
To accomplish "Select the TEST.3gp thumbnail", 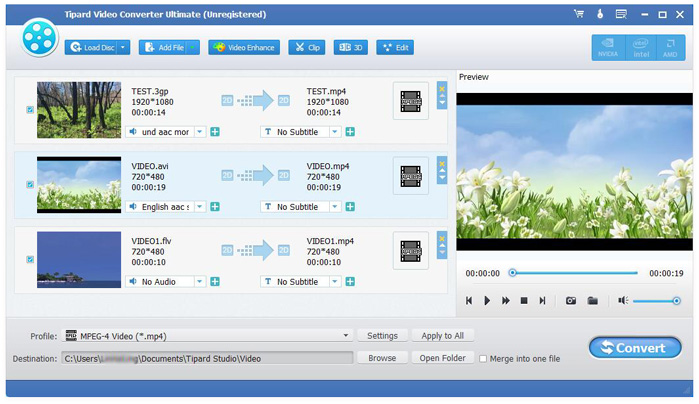I will click(x=79, y=110).
